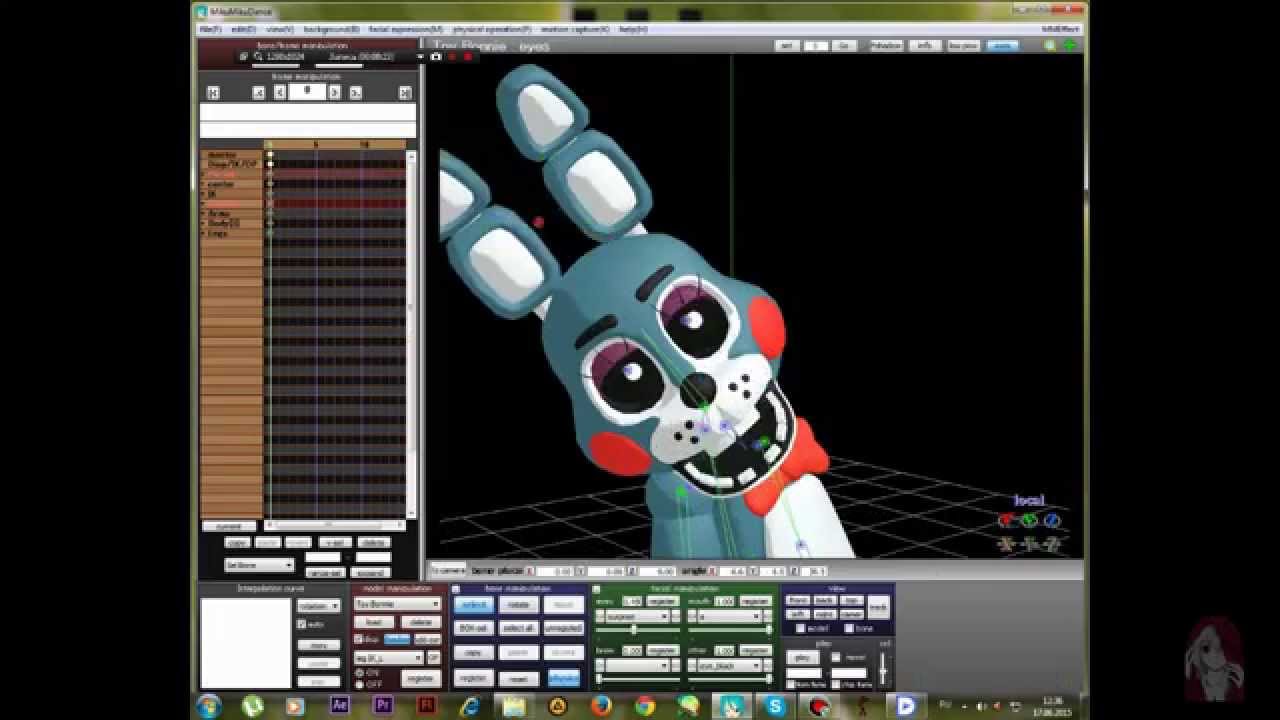The width and height of the screenshot is (1280, 720).
Task: Toggle the from frame checkbox
Action: coord(792,685)
